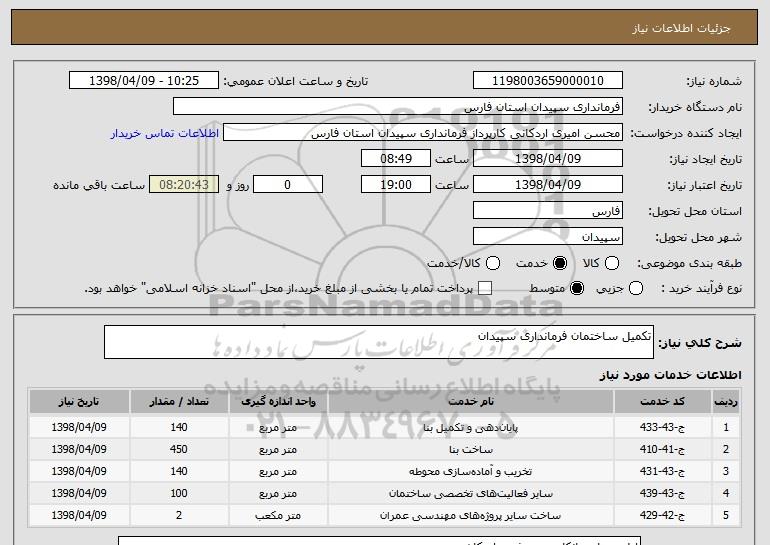The width and height of the screenshot is (770, 545).
Task: Click the ساخت بنا service name
Action: [470, 450]
